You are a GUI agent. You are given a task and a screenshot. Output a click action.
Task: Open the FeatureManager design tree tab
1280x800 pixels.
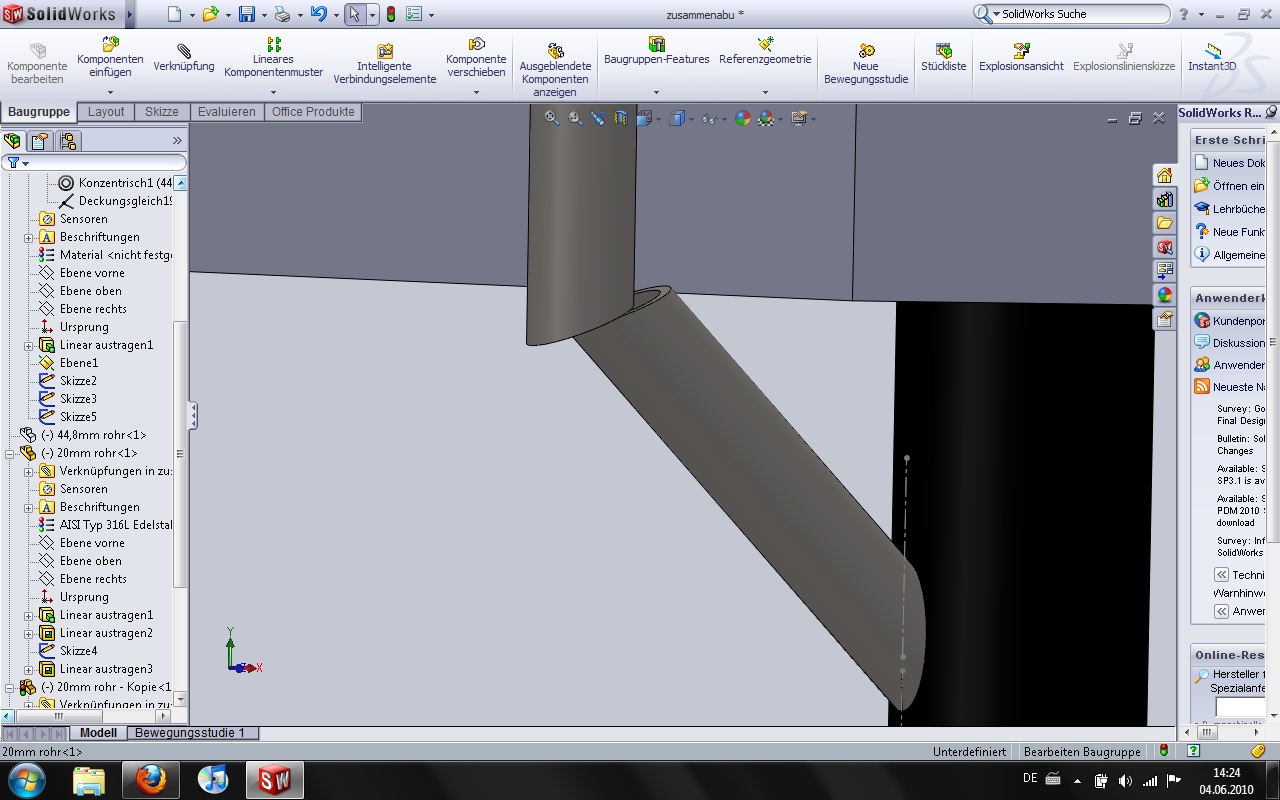12,141
